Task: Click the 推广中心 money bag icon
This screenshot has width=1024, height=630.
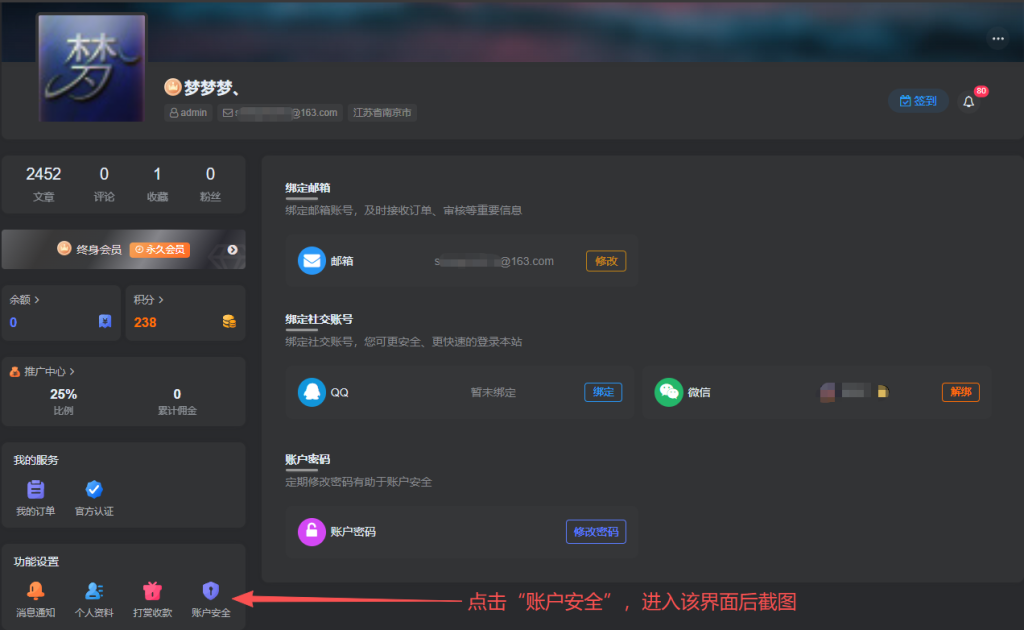Action: click(14, 371)
